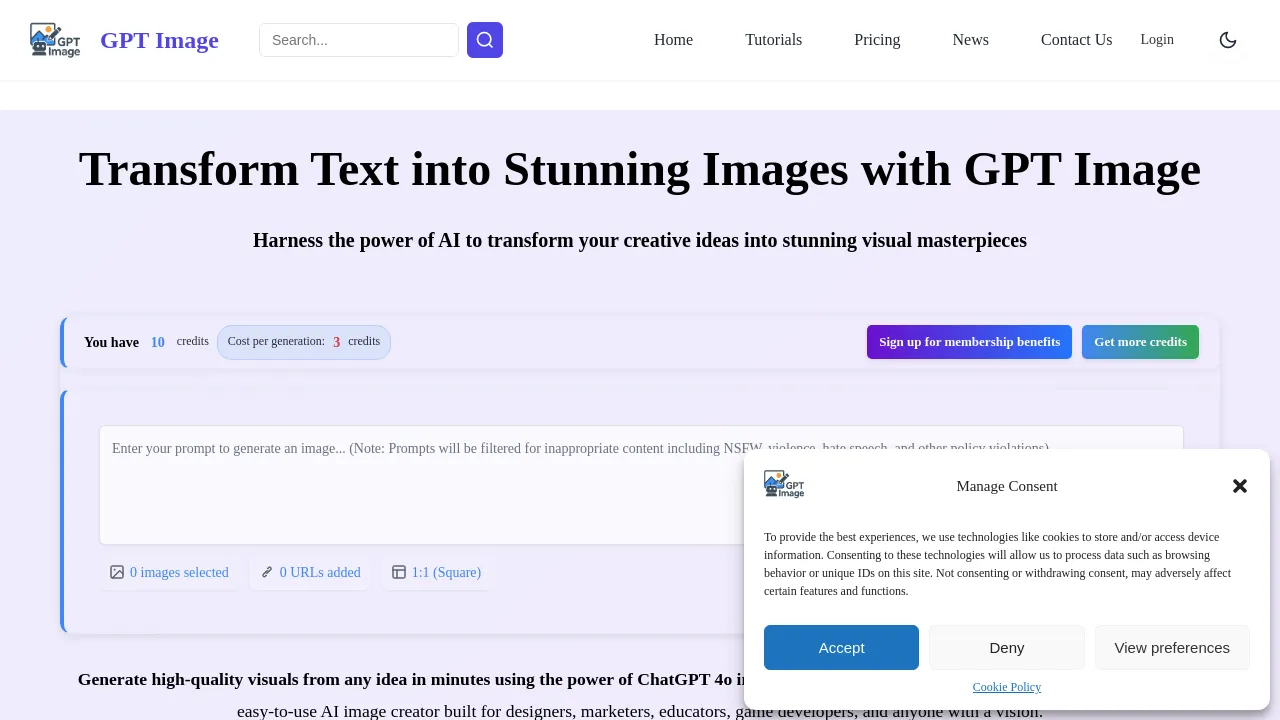1280x720 pixels.
Task: Open the Cookie Policy link
Action: click(1007, 687)
